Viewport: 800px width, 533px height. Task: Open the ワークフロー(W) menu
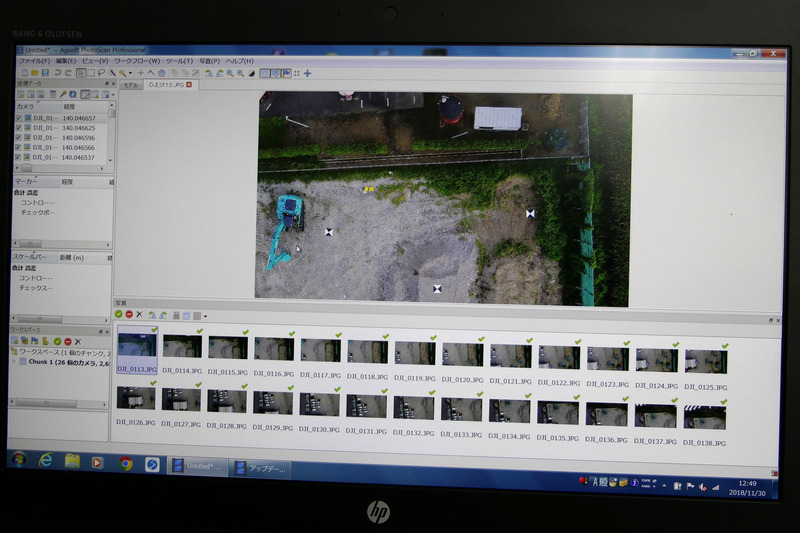tap(136, 61)
